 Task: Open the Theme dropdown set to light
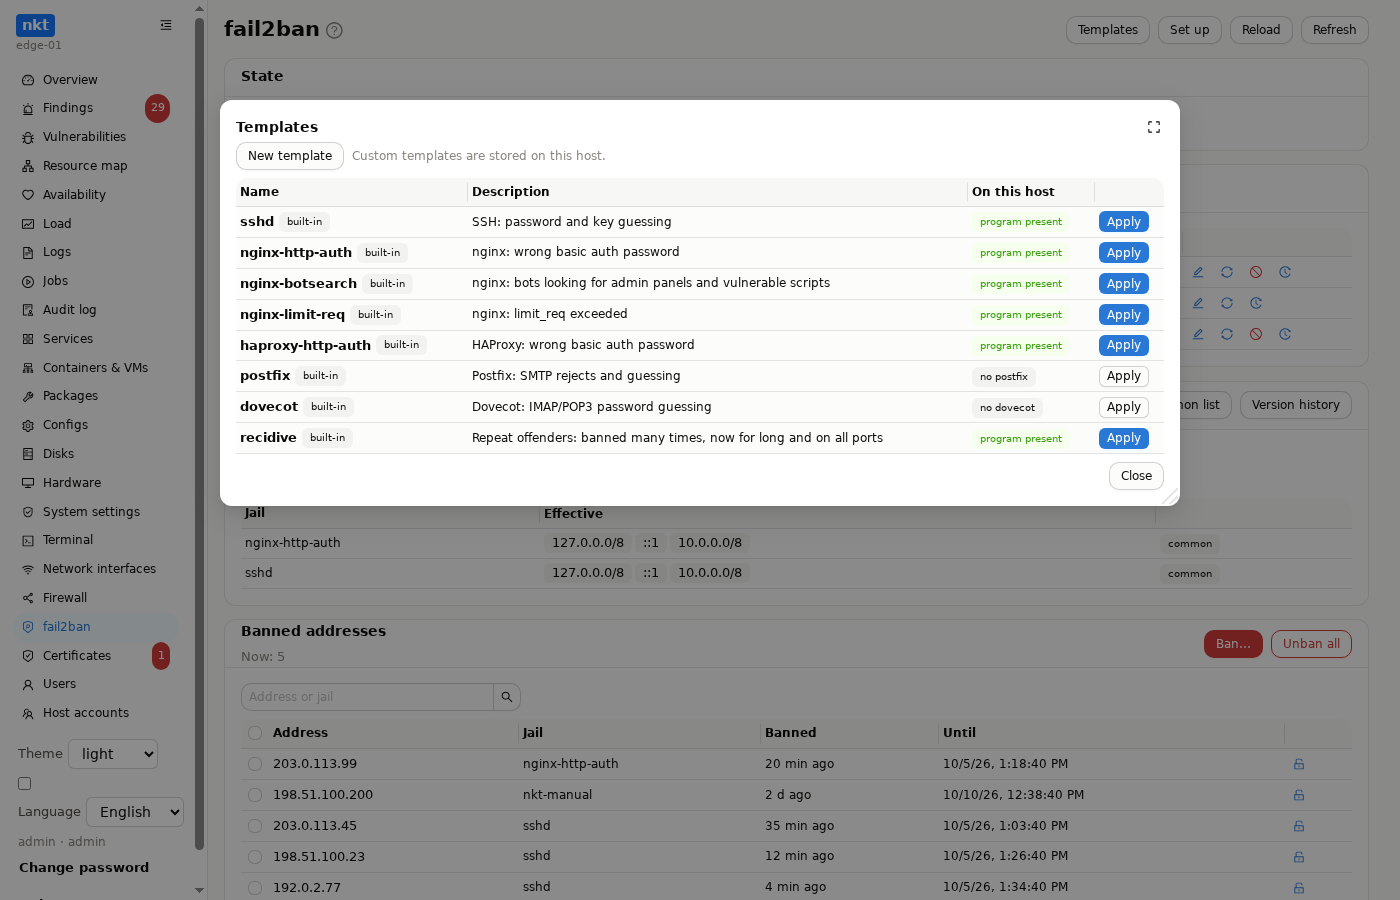[x=113, y=754]
